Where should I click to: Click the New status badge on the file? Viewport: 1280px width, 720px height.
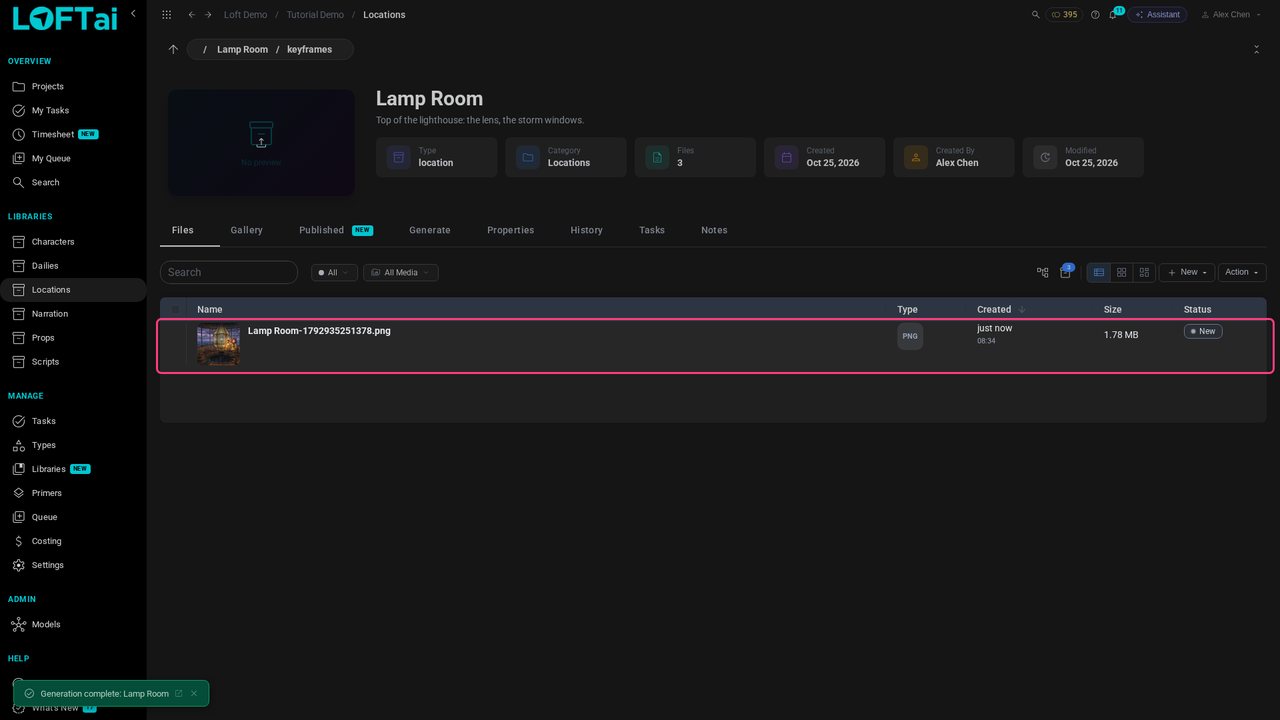[1203, 331]
